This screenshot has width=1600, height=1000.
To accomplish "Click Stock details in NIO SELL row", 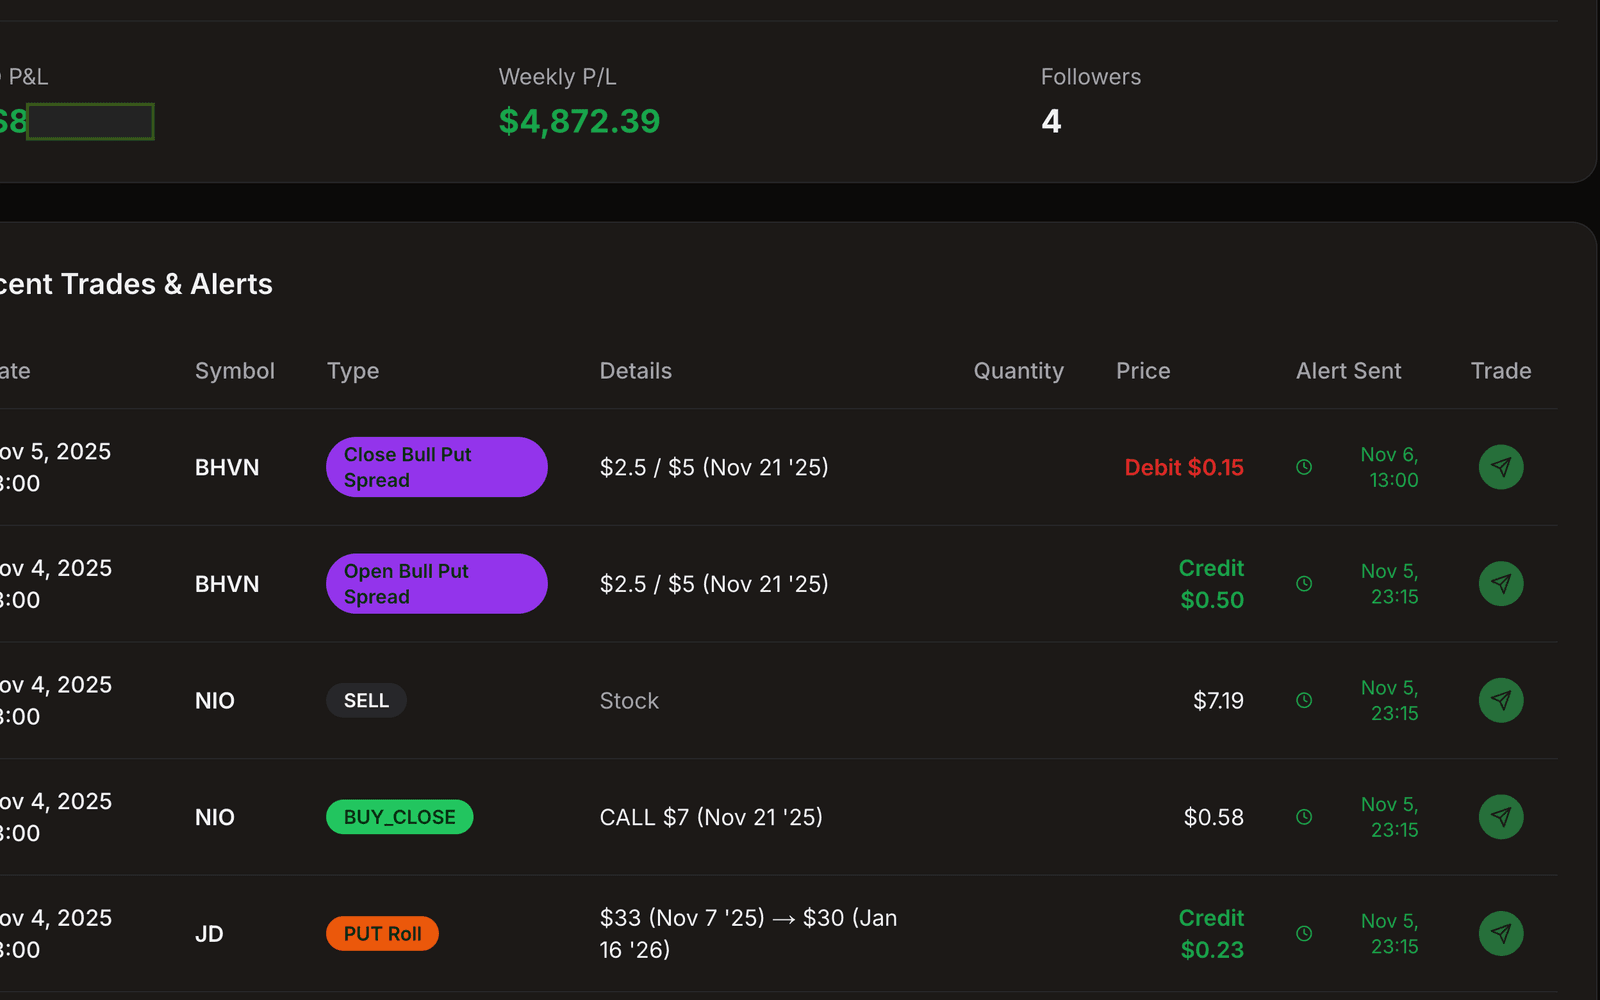I will point(629,701).
